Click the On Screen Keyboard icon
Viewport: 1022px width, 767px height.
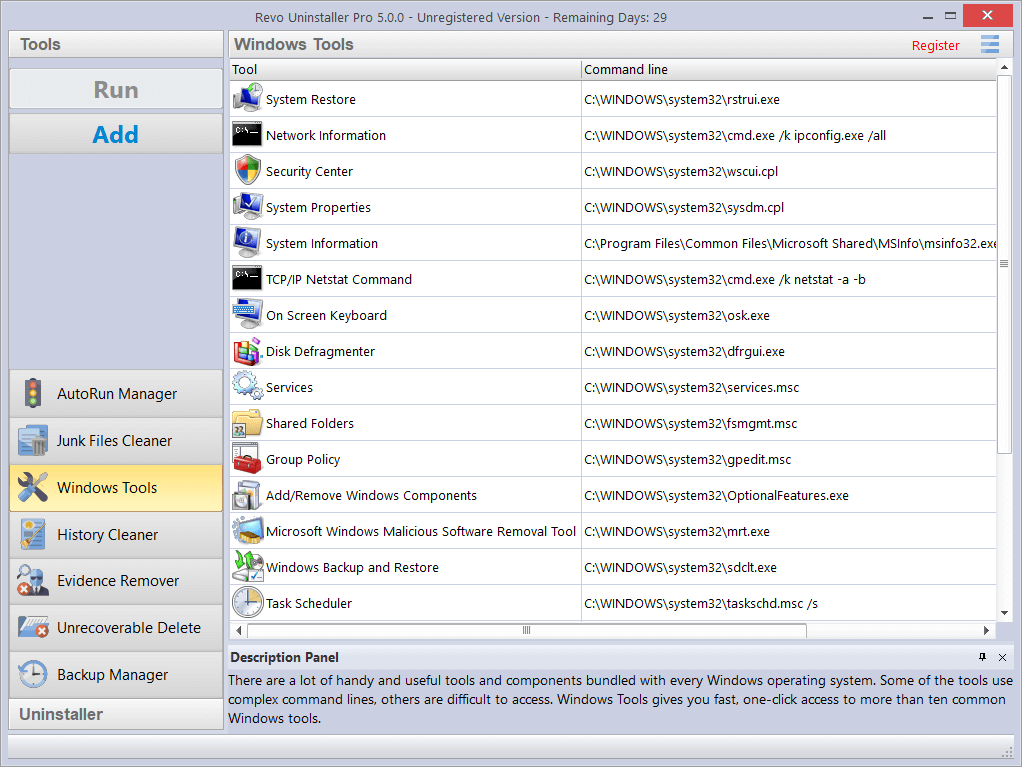(x=248, y=314)
